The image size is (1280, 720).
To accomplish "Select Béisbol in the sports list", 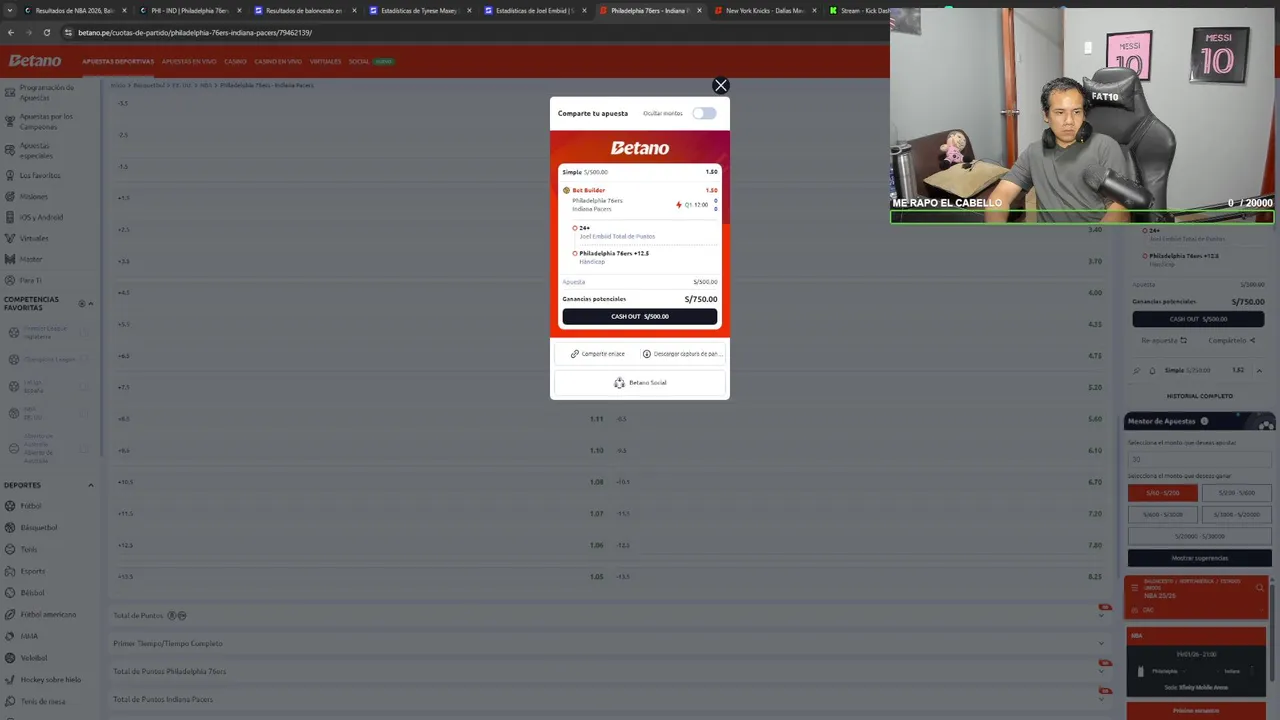I will (x=32, y=592).
